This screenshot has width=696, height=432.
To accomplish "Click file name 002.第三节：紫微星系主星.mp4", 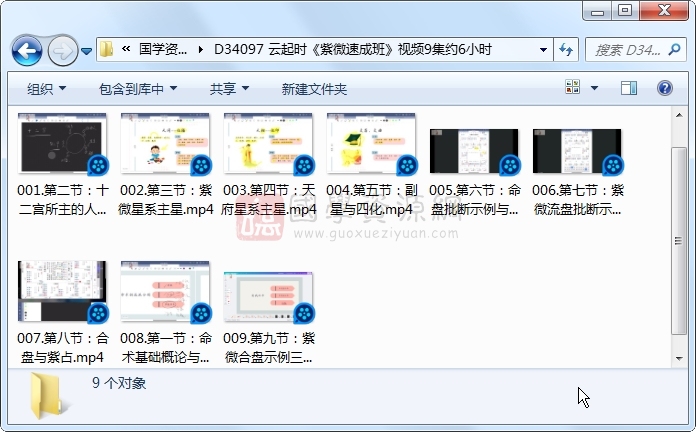I will [x=166, y=200].
